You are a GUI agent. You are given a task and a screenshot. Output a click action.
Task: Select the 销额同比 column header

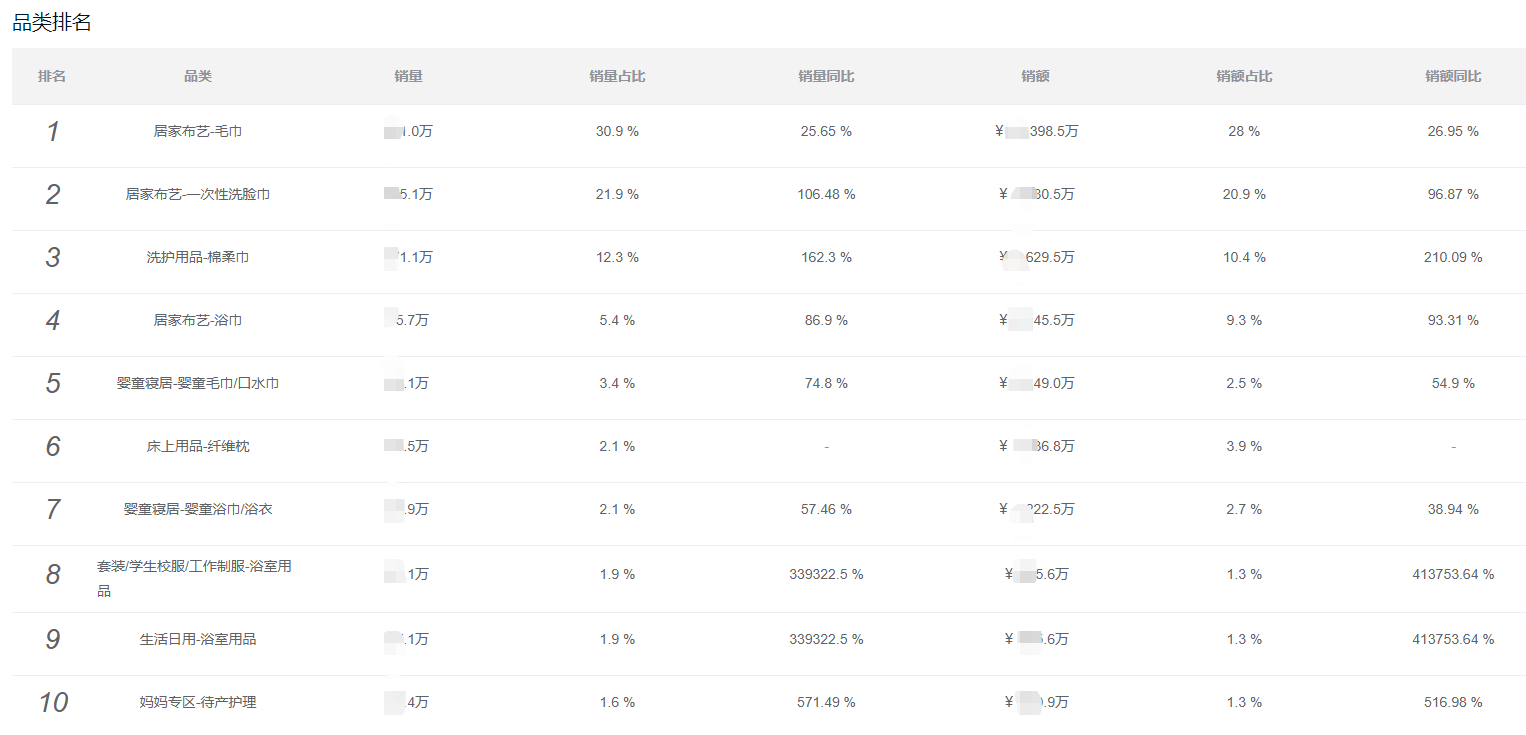(x=1453, y=76)
